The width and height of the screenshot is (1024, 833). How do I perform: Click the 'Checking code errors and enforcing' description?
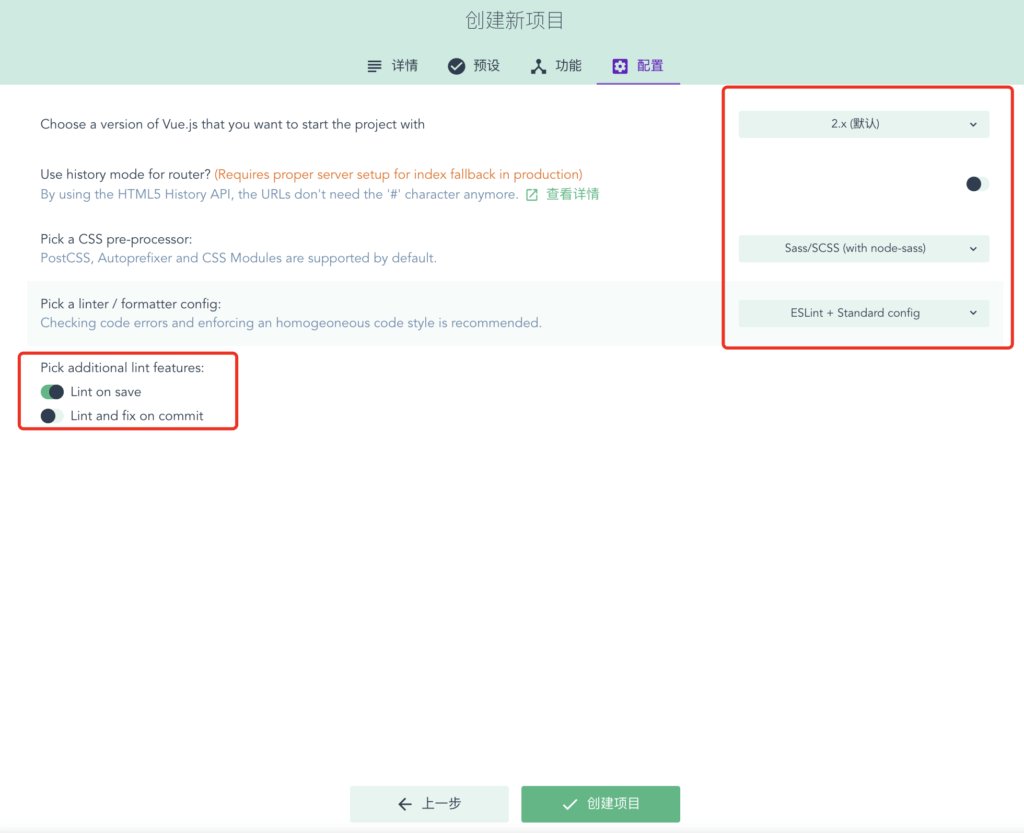click(291, 322)
